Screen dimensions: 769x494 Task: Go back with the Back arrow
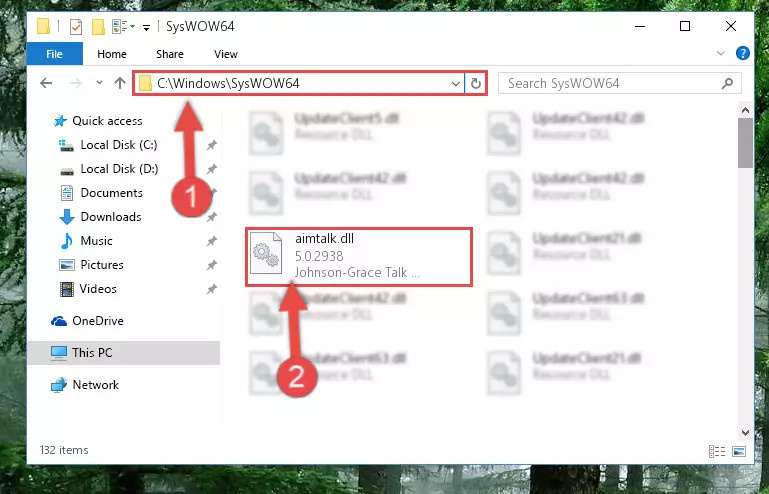[46, 83]
